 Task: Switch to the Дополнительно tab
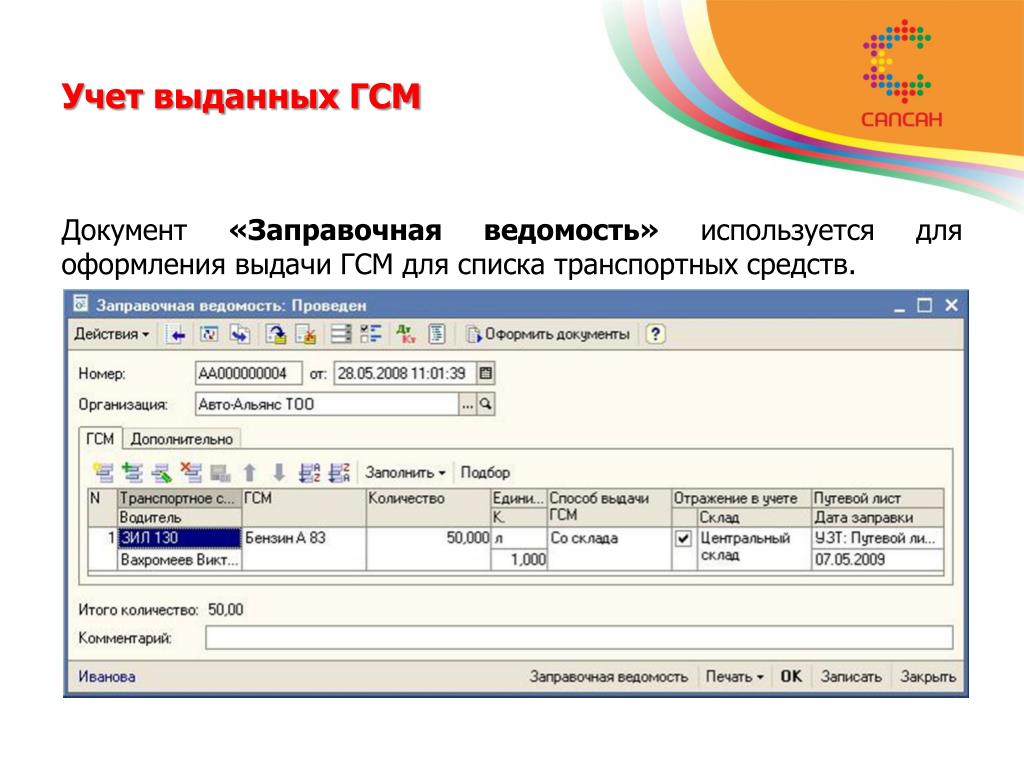[182, 439]
